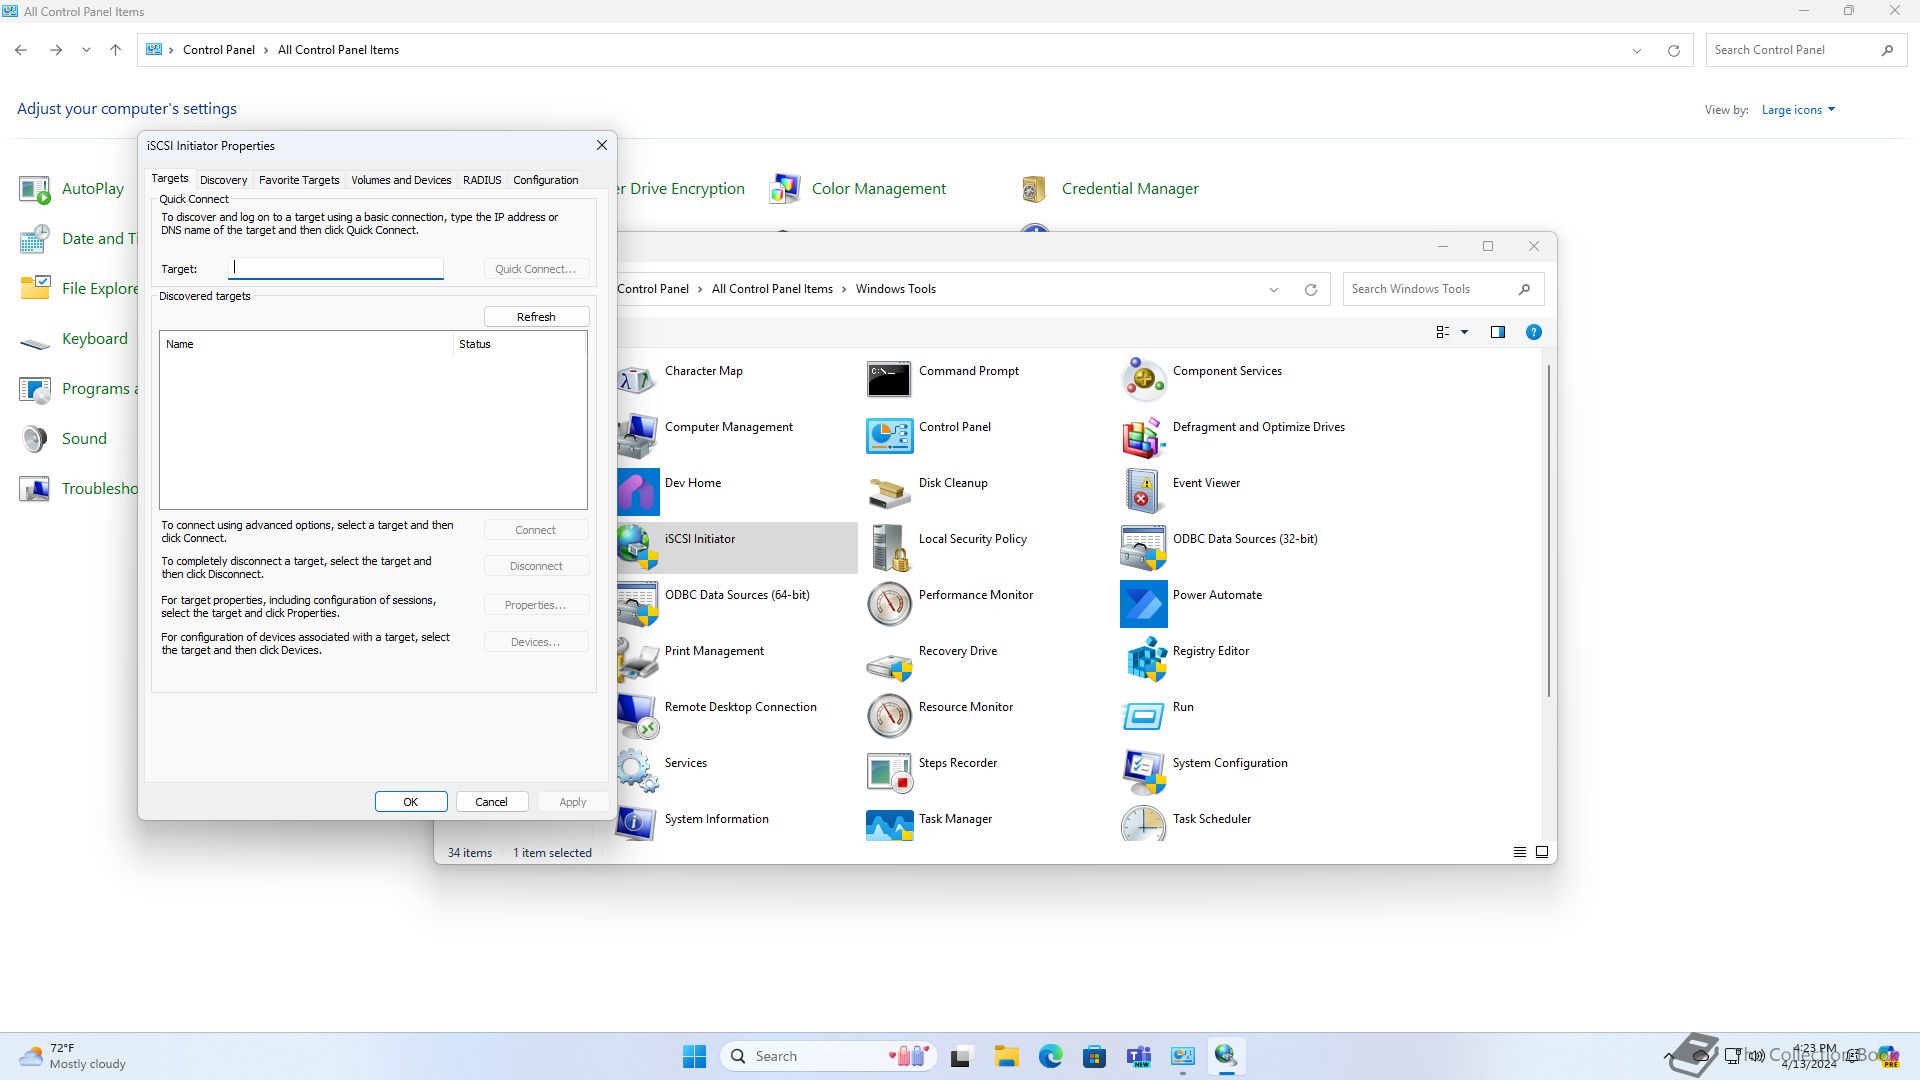Open the Control Panel icon in Windows Tools
1920x1080 pixels.
889,435
